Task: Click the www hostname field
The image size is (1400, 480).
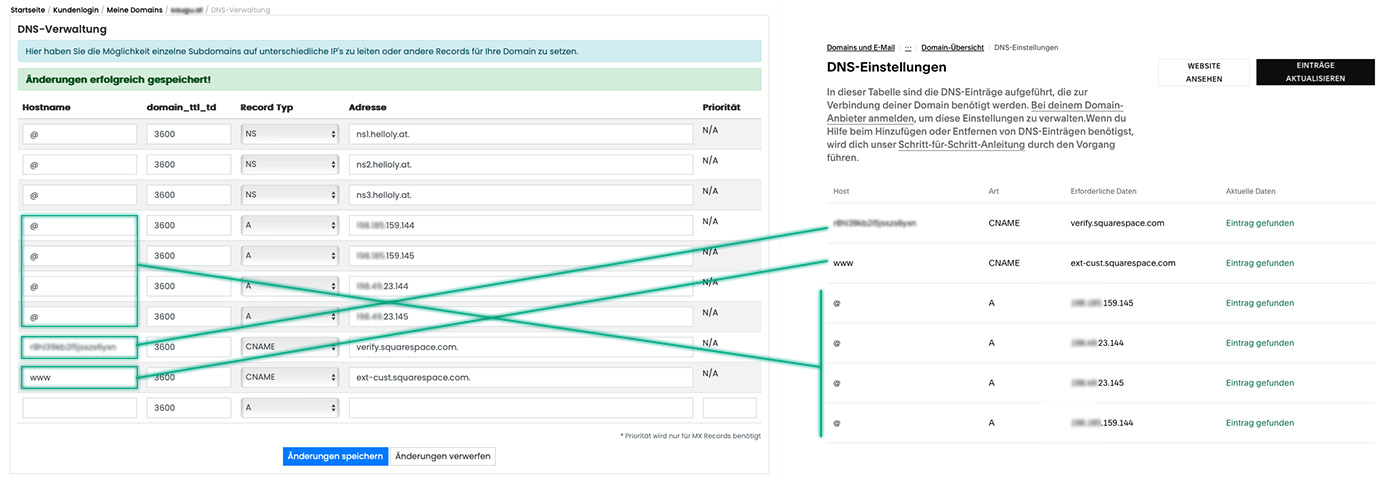Action: [79, 378]
